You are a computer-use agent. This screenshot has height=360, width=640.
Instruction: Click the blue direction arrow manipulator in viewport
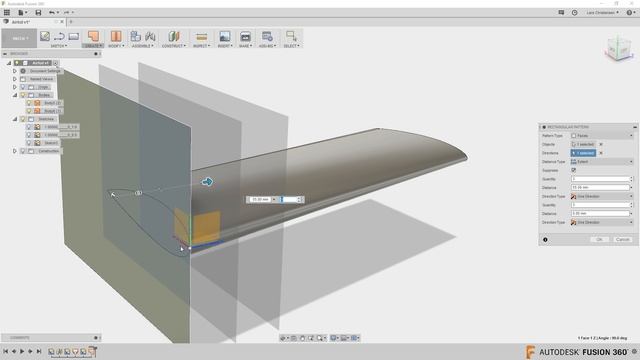[x=207, y=182]
